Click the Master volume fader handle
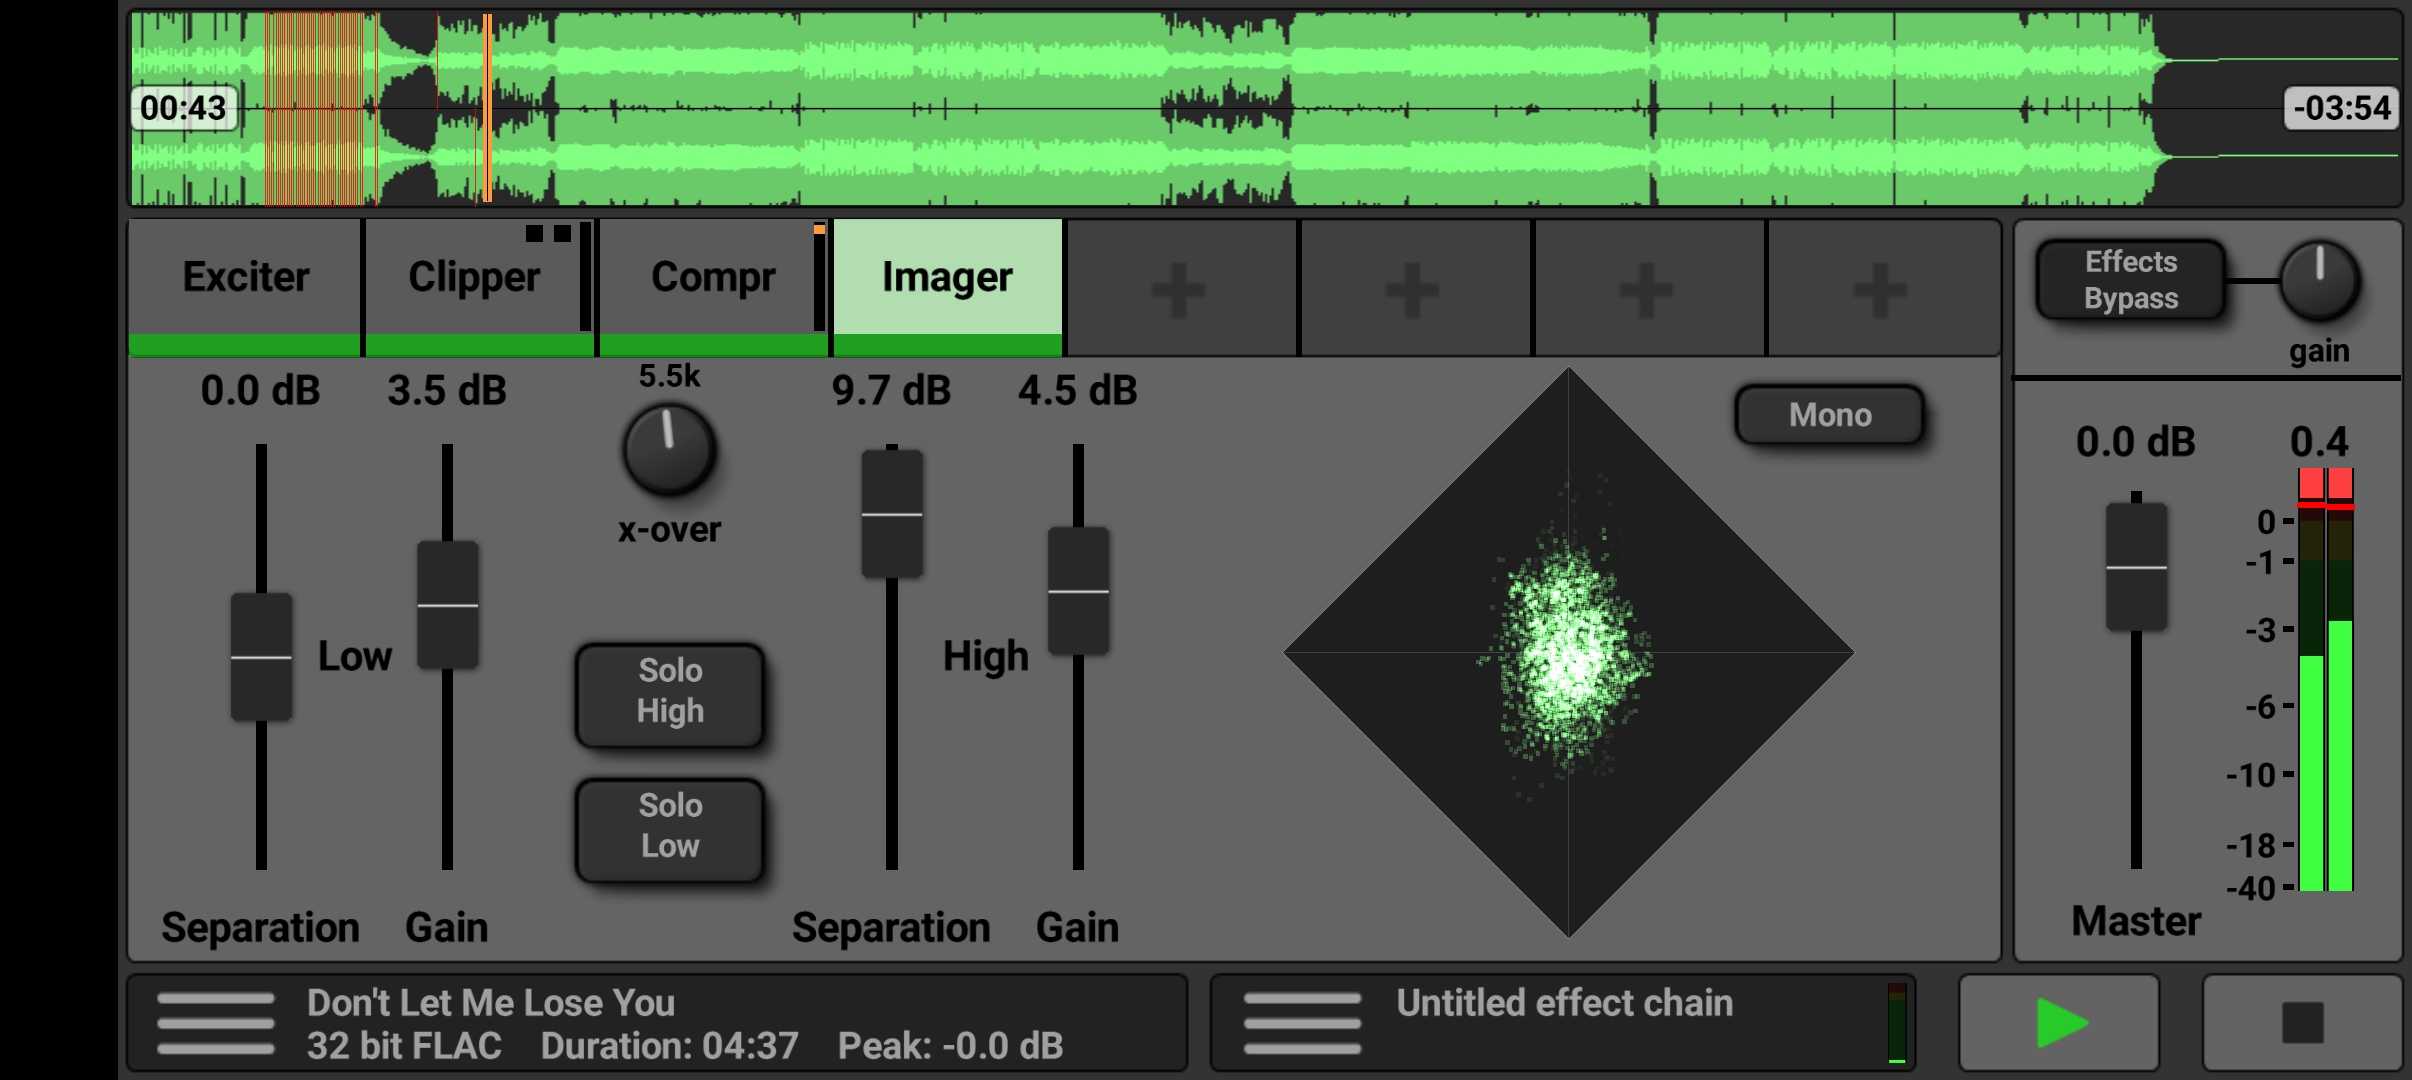 (2136, 567)
